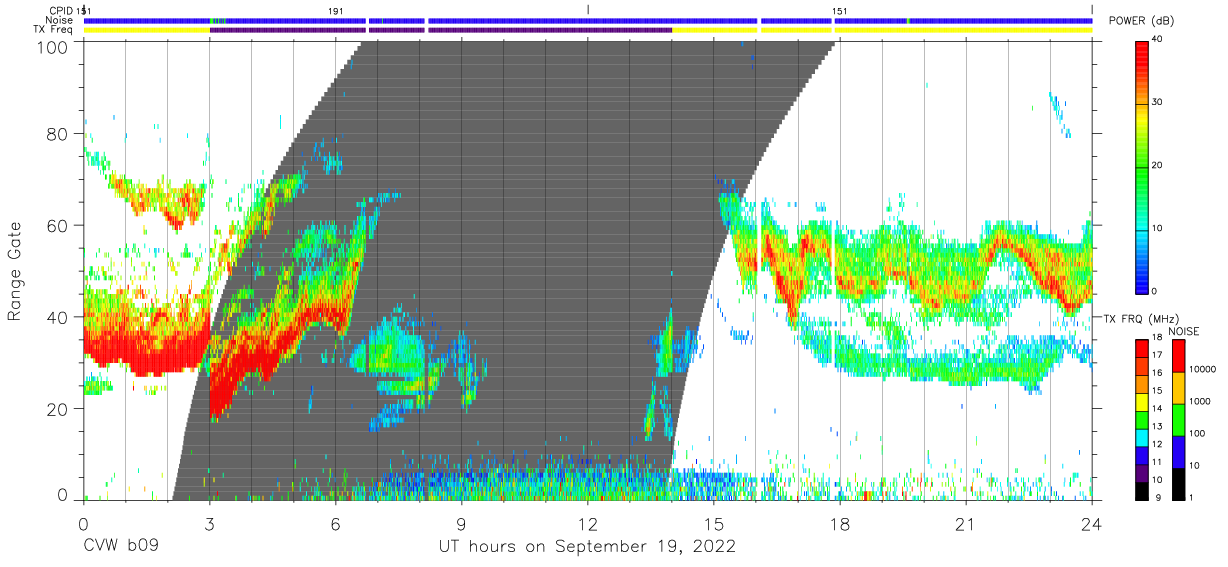Viewport: 1228px width, 567px height.
Task: Click the '40' label on POWER scale
Action: coord(1158,40)
